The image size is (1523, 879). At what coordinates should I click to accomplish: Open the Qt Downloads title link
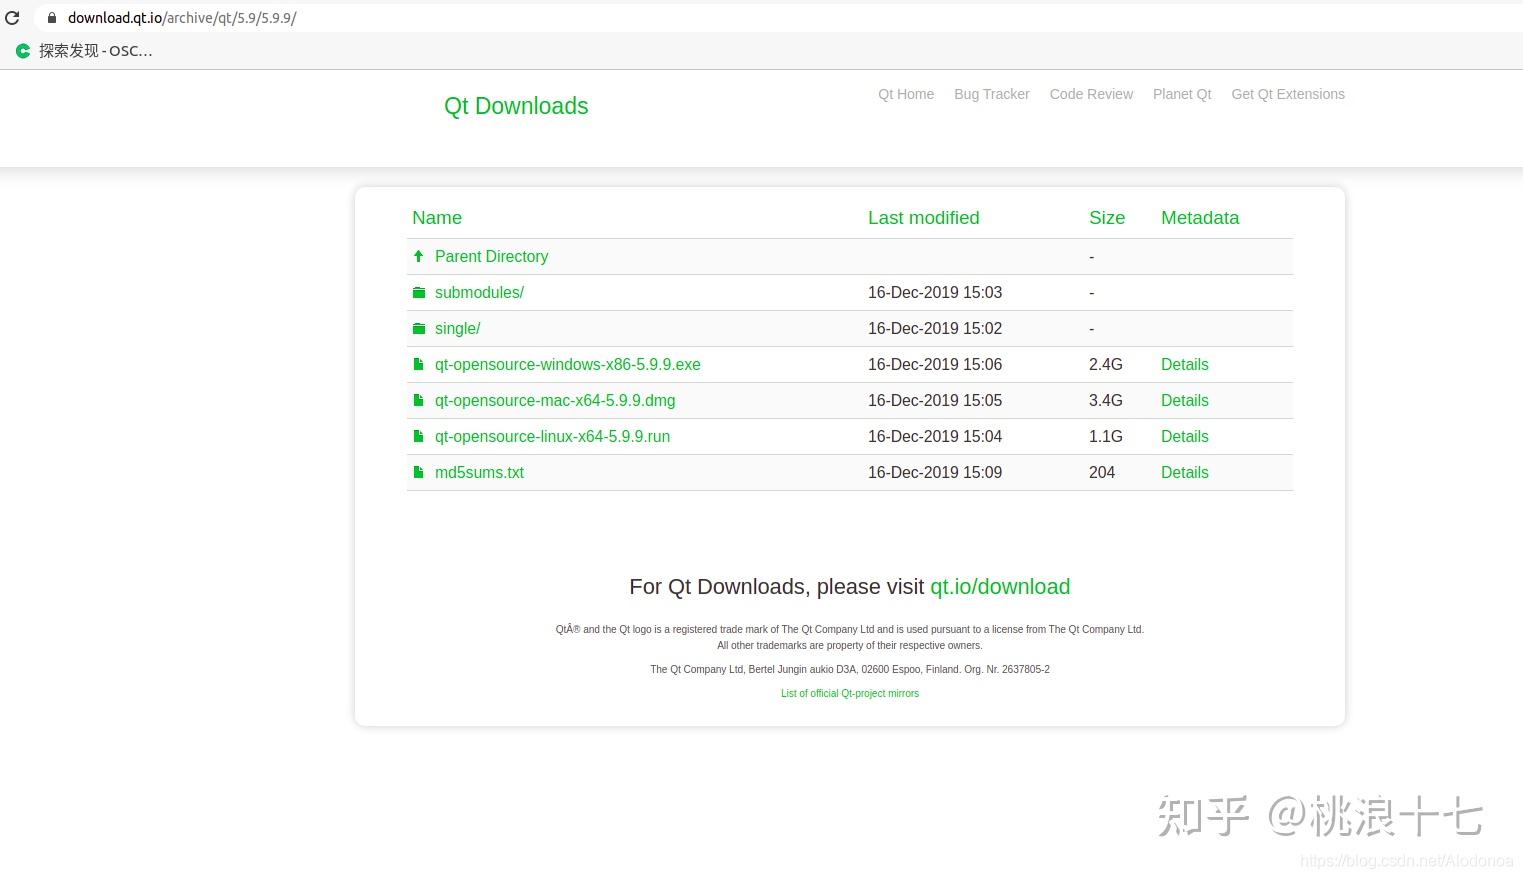(x=516, y=106)
